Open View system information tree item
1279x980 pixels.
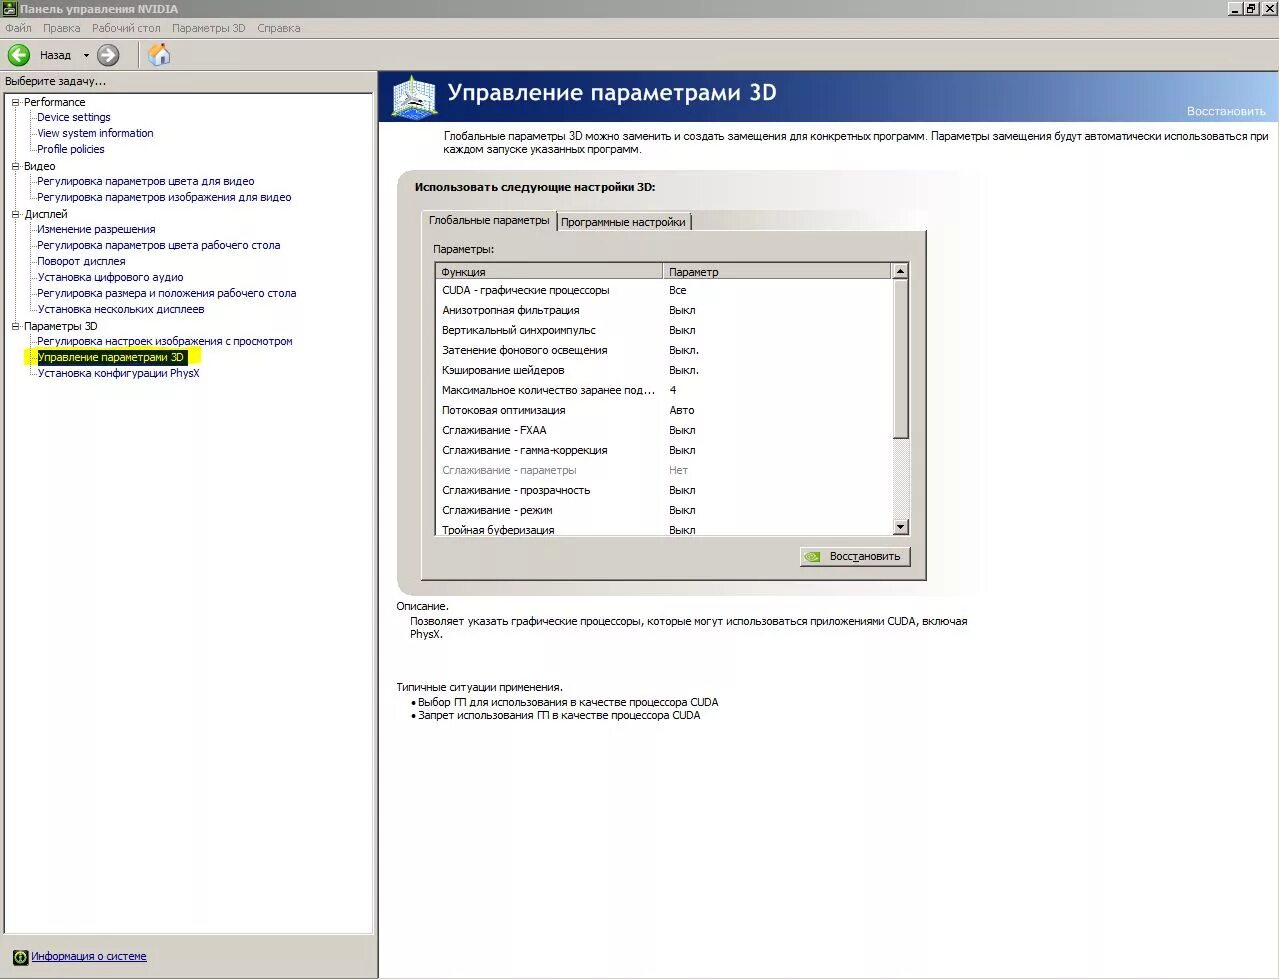click(x=95, y=133)
